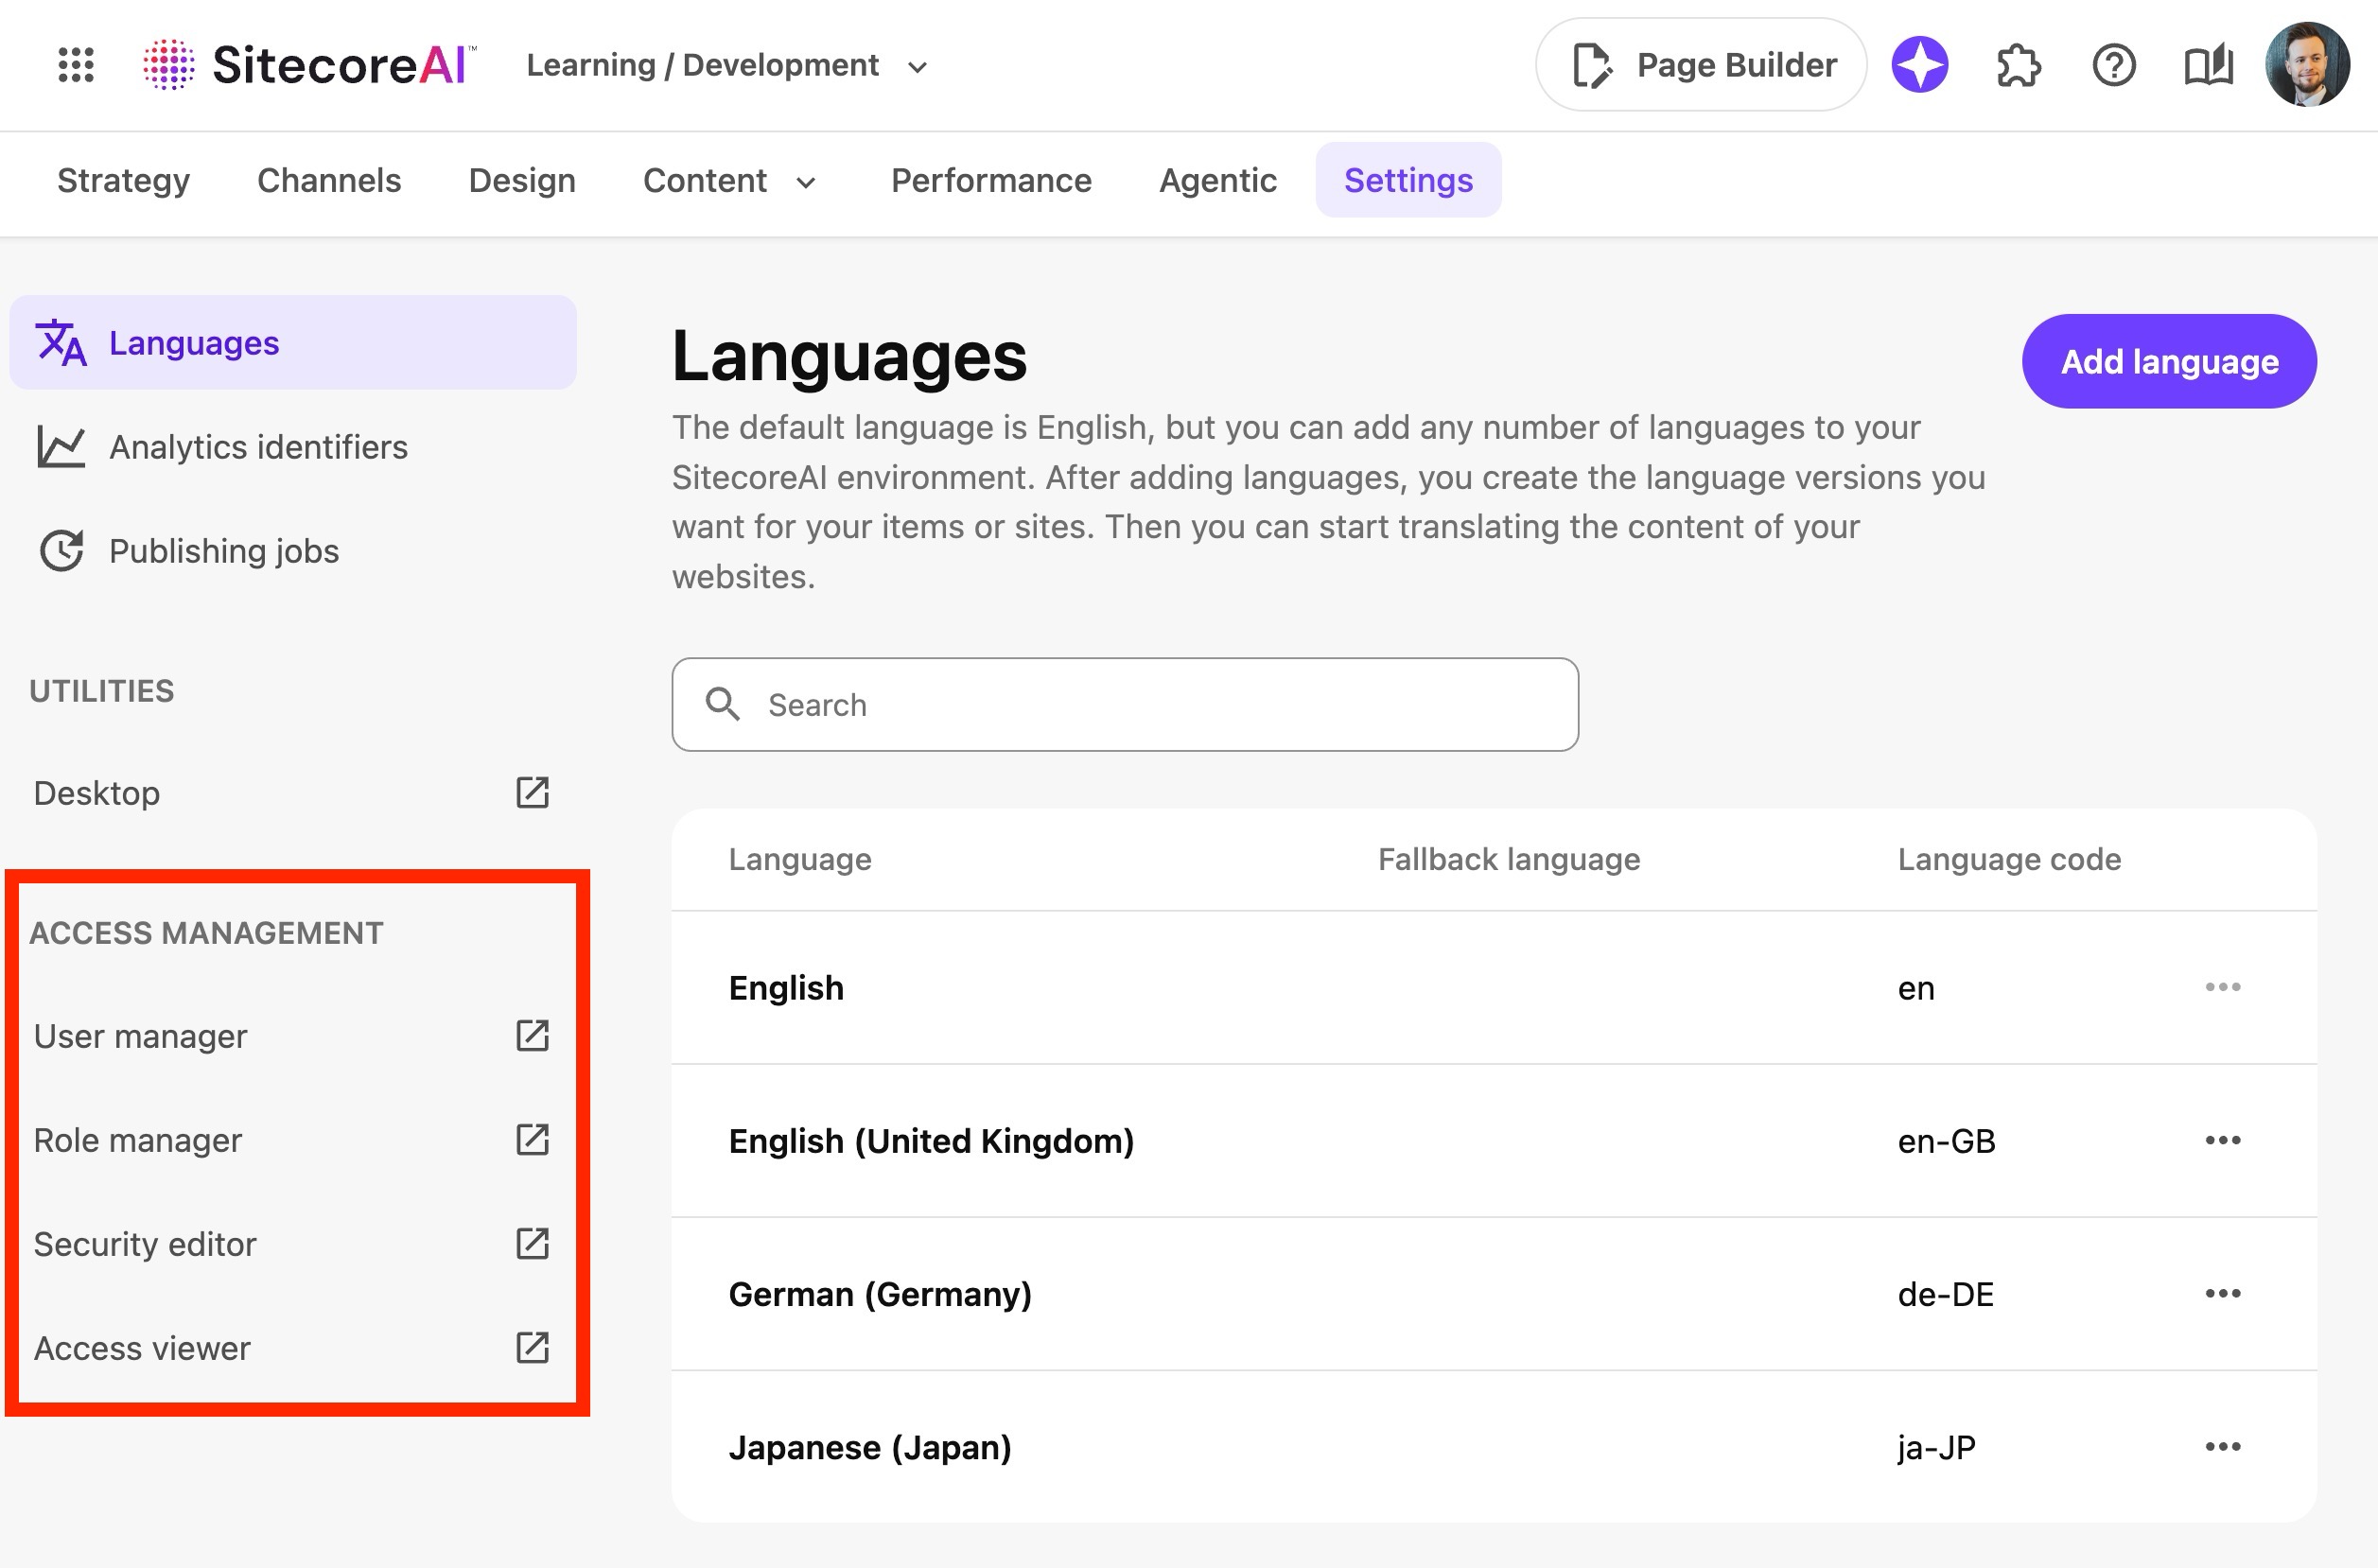Viewport: 2378px width, 1568px height.
Task: Open the purple AI sparkle assistant icon
Action: (x=1919, y=65)
